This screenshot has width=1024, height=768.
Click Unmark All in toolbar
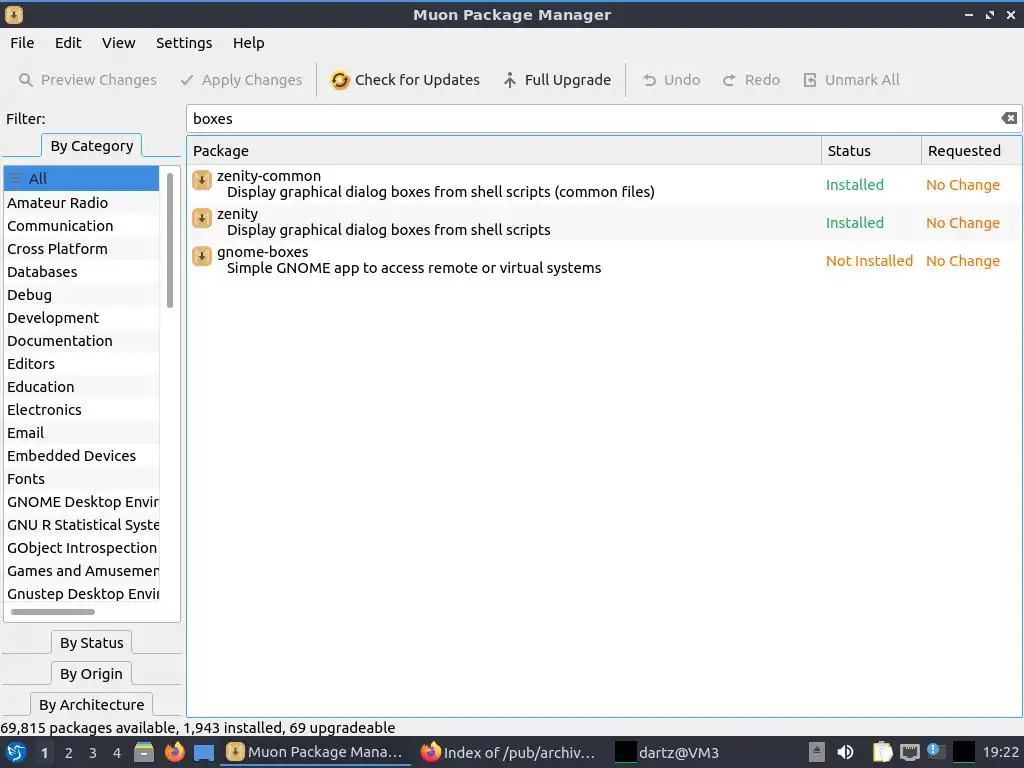coord(851,80)
